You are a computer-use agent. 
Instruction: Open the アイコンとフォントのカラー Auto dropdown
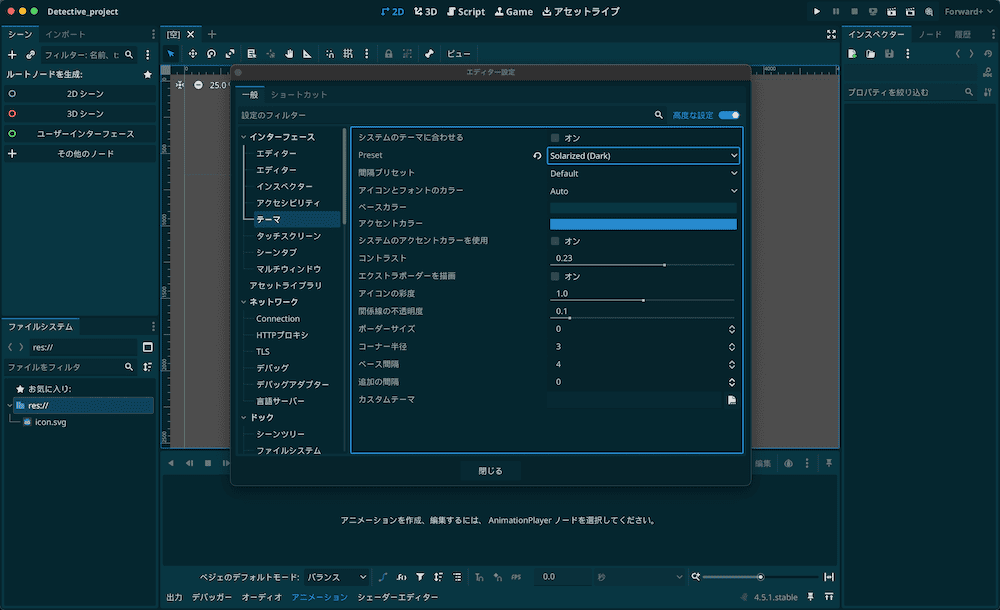click(643, 190)
